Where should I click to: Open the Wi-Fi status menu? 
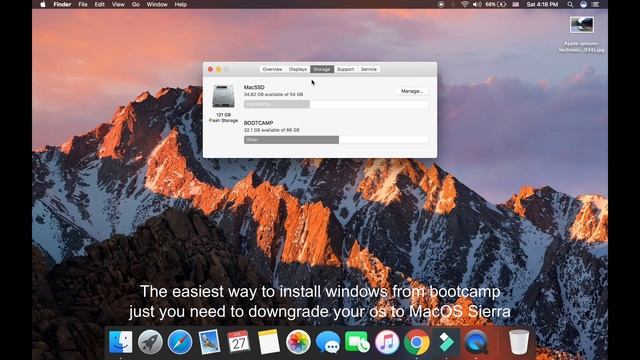464,4
